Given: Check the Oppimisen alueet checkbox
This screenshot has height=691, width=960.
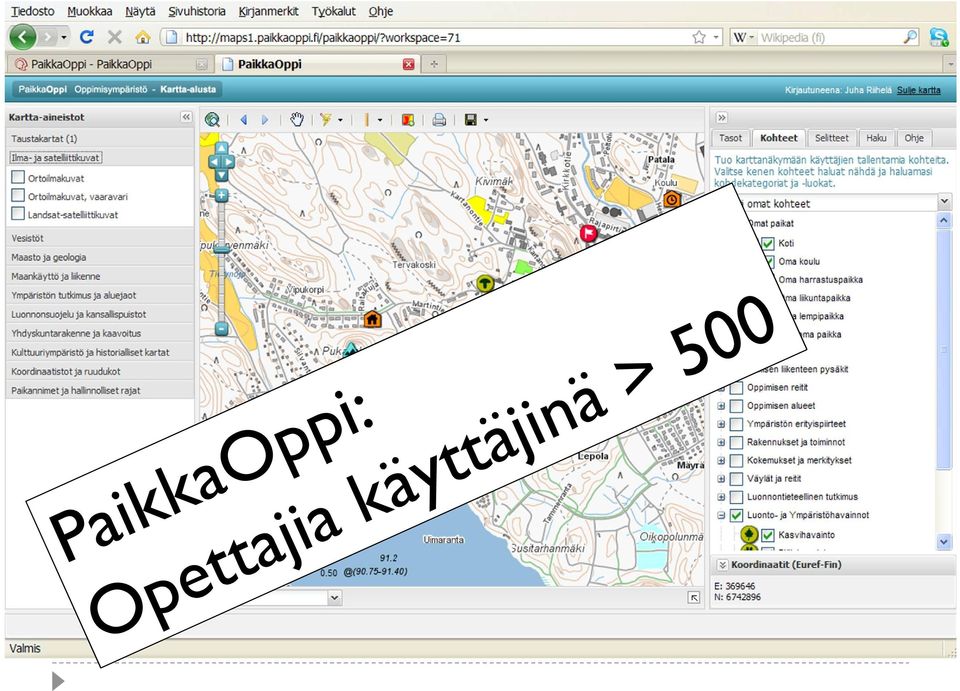Looking at the screenshot, I should pos(737,406).
